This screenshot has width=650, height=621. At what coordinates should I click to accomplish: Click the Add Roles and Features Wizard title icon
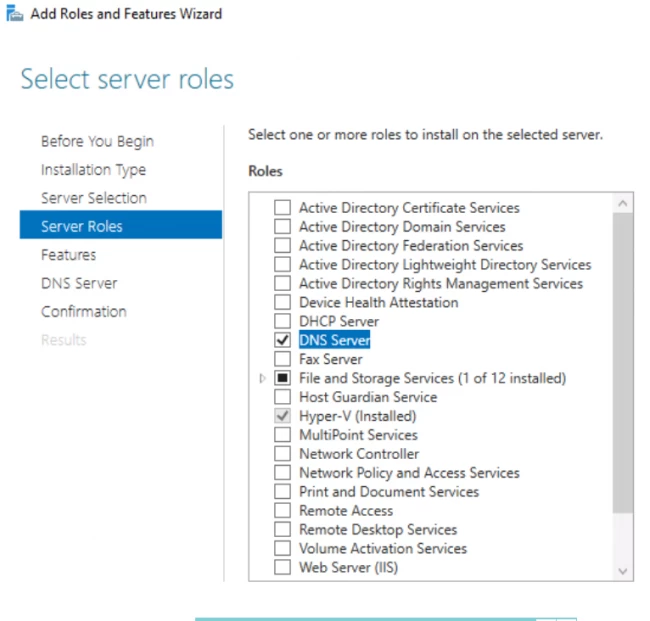15,13
